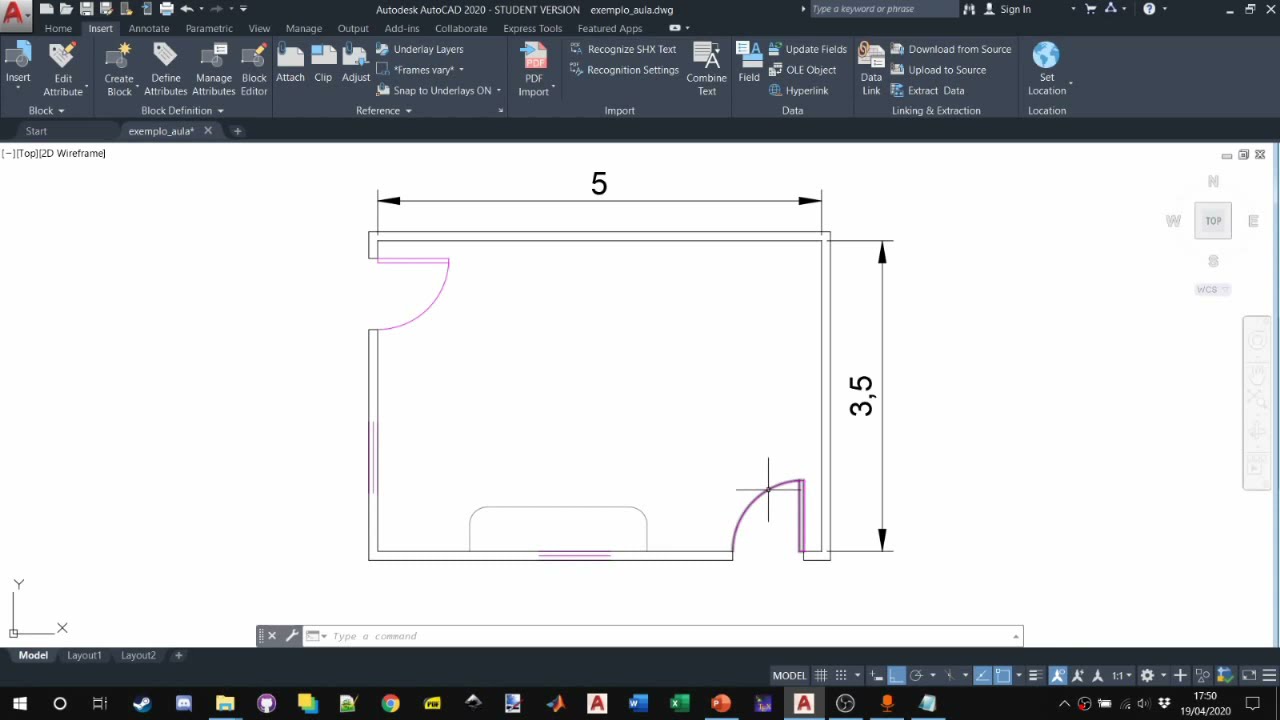Image resolution: width=1280 pixels, height=720 pixels.
Task: Open the annotation scale 1:1 dropdown
Action: click(1124, 675)
